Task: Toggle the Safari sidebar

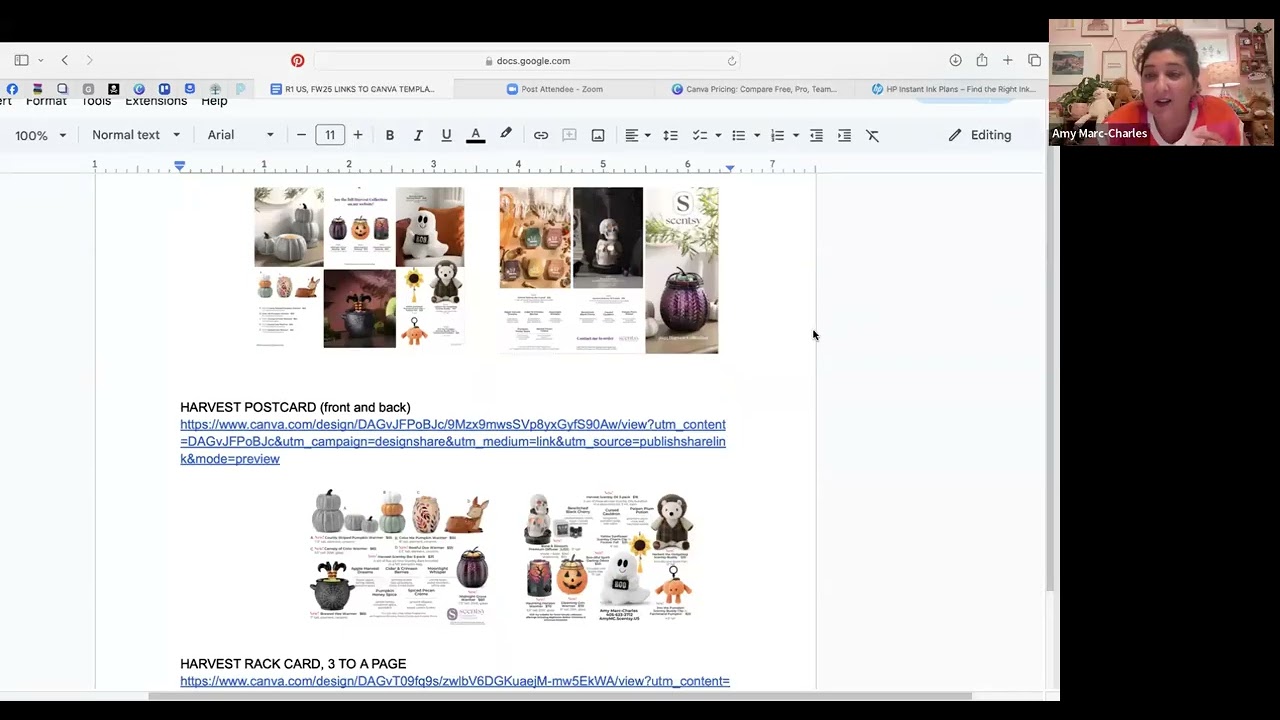Action: 21,61
